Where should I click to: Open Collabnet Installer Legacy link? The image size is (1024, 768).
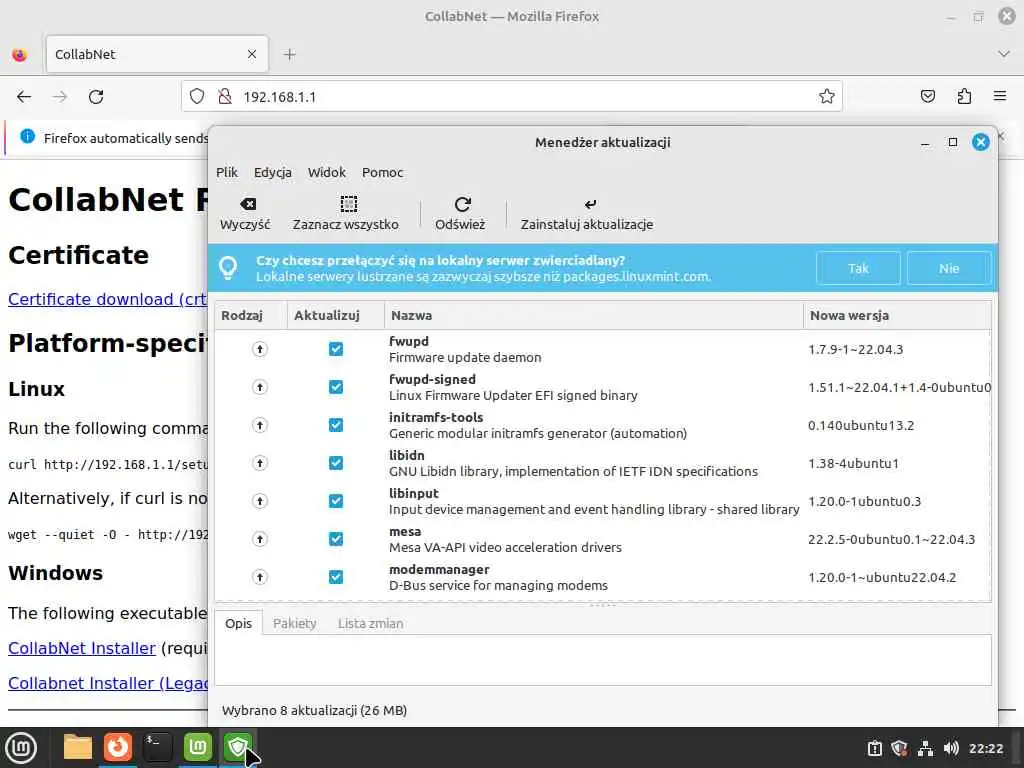tap(108, 683)
